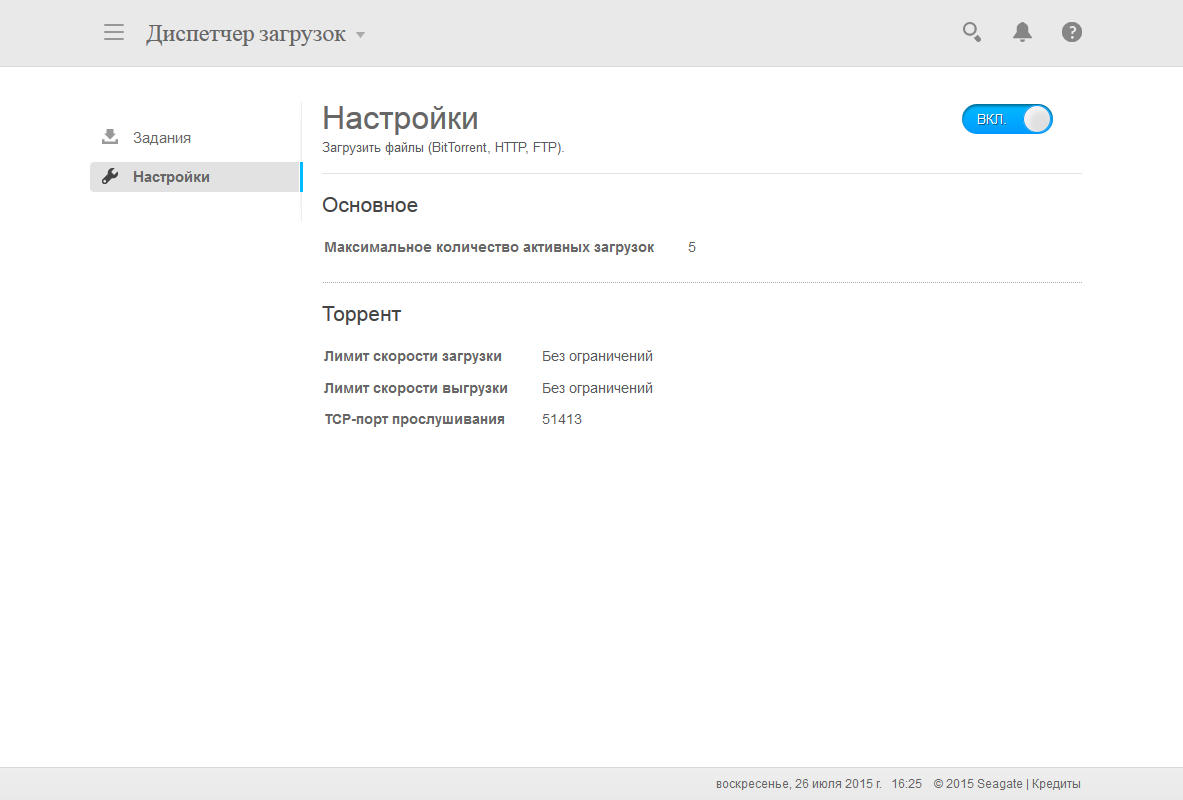1183x800 pixels.
Task: Click the Торрент section heading
Action: (x=361, y=314)
